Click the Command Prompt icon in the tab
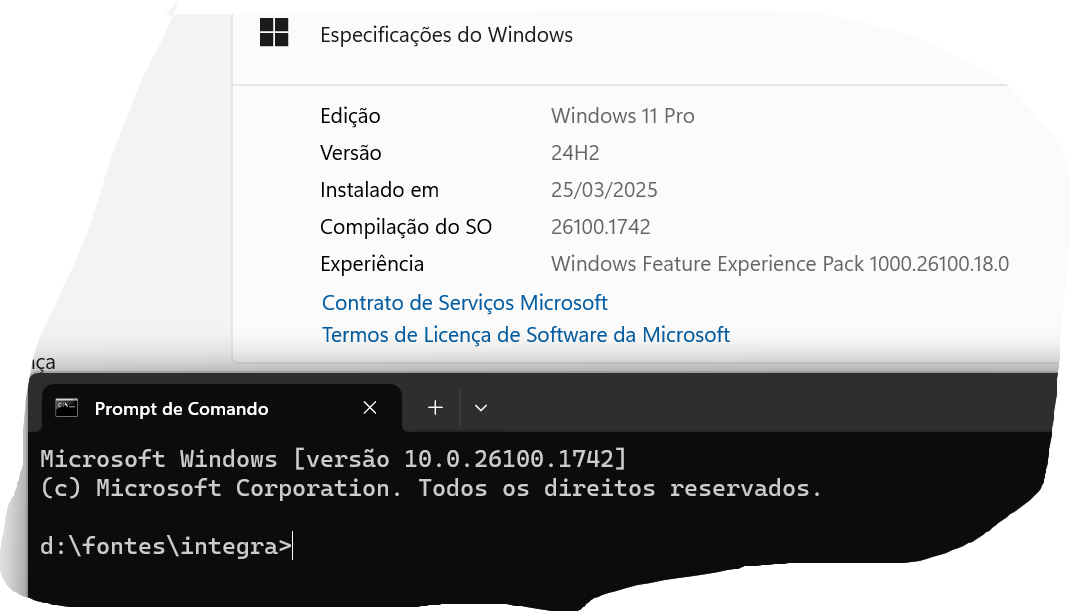The image size is (1070, 611). (x=66, y=408)
